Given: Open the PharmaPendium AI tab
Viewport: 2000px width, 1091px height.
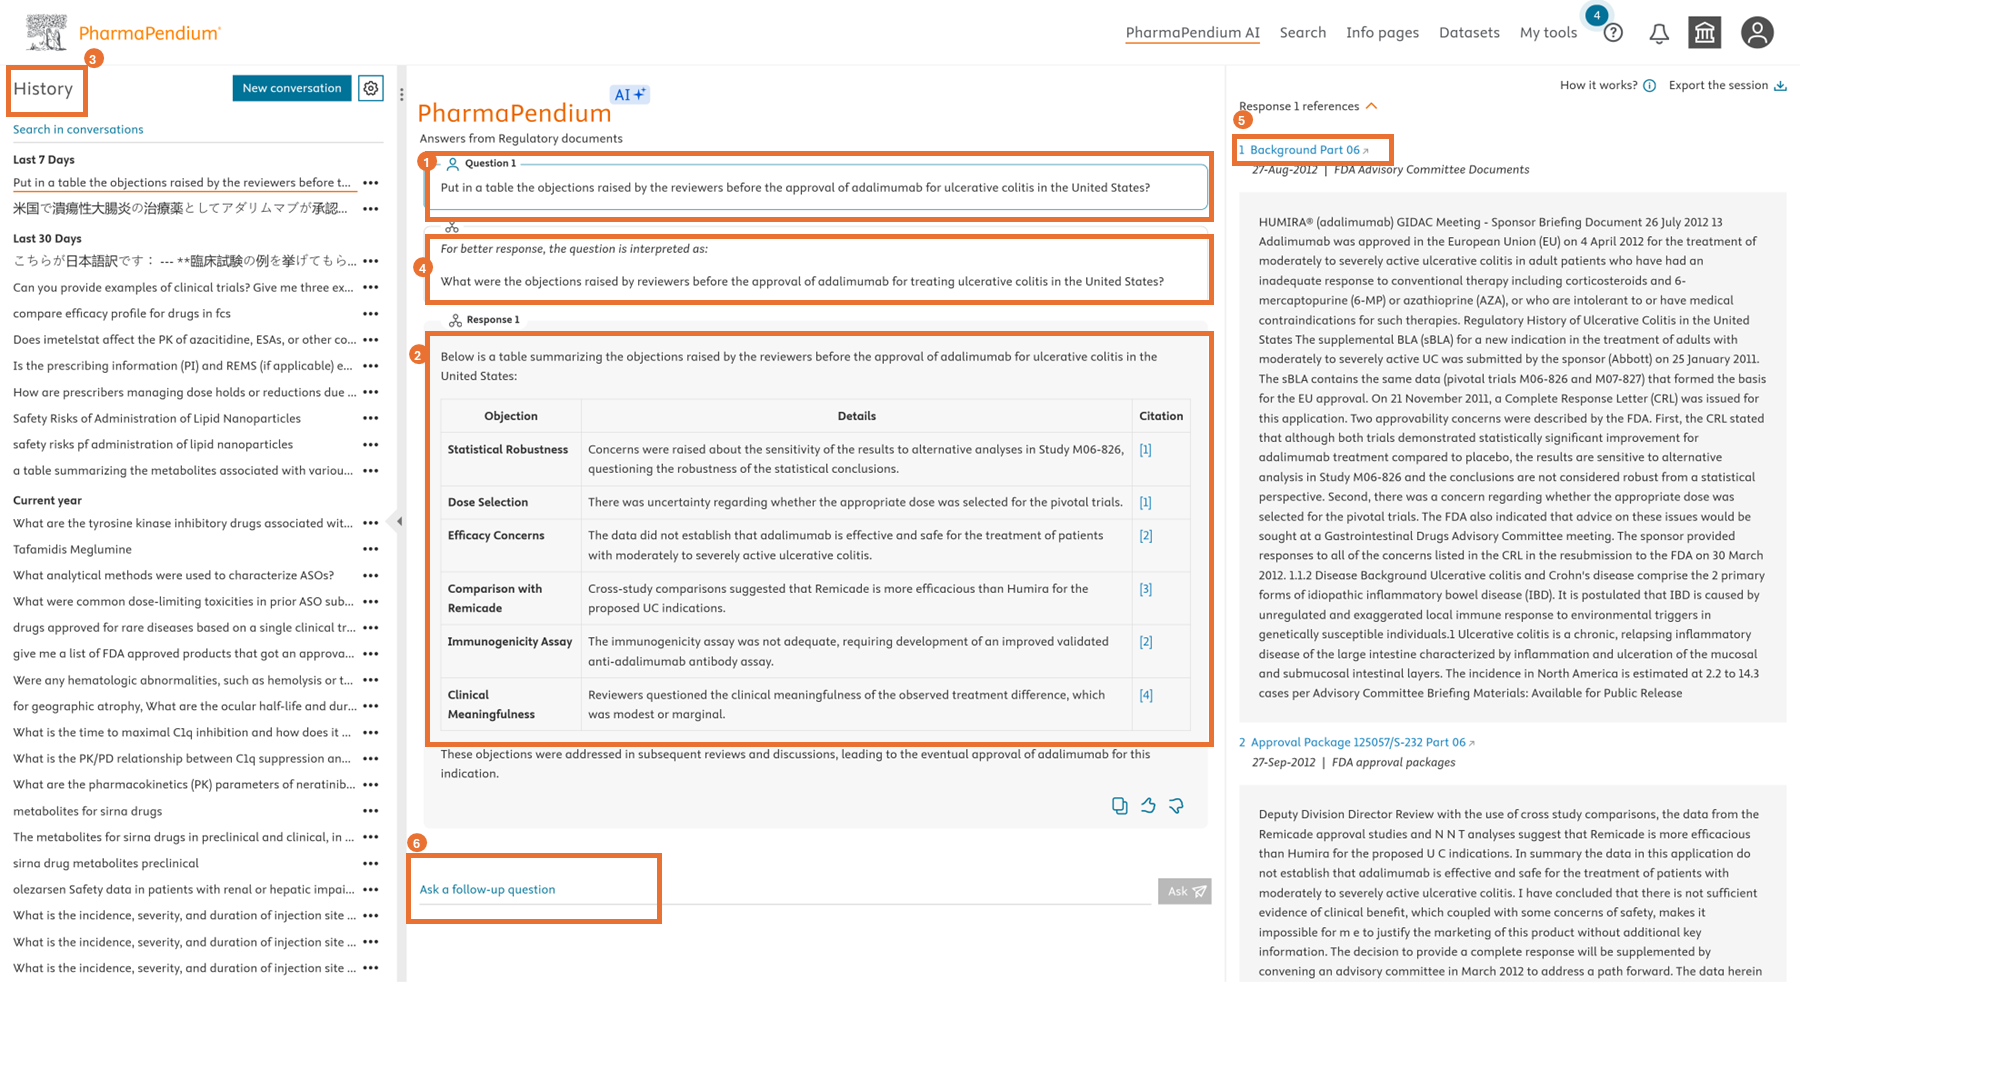Looking at the screenshot, I should click(x=1192, y=33).
